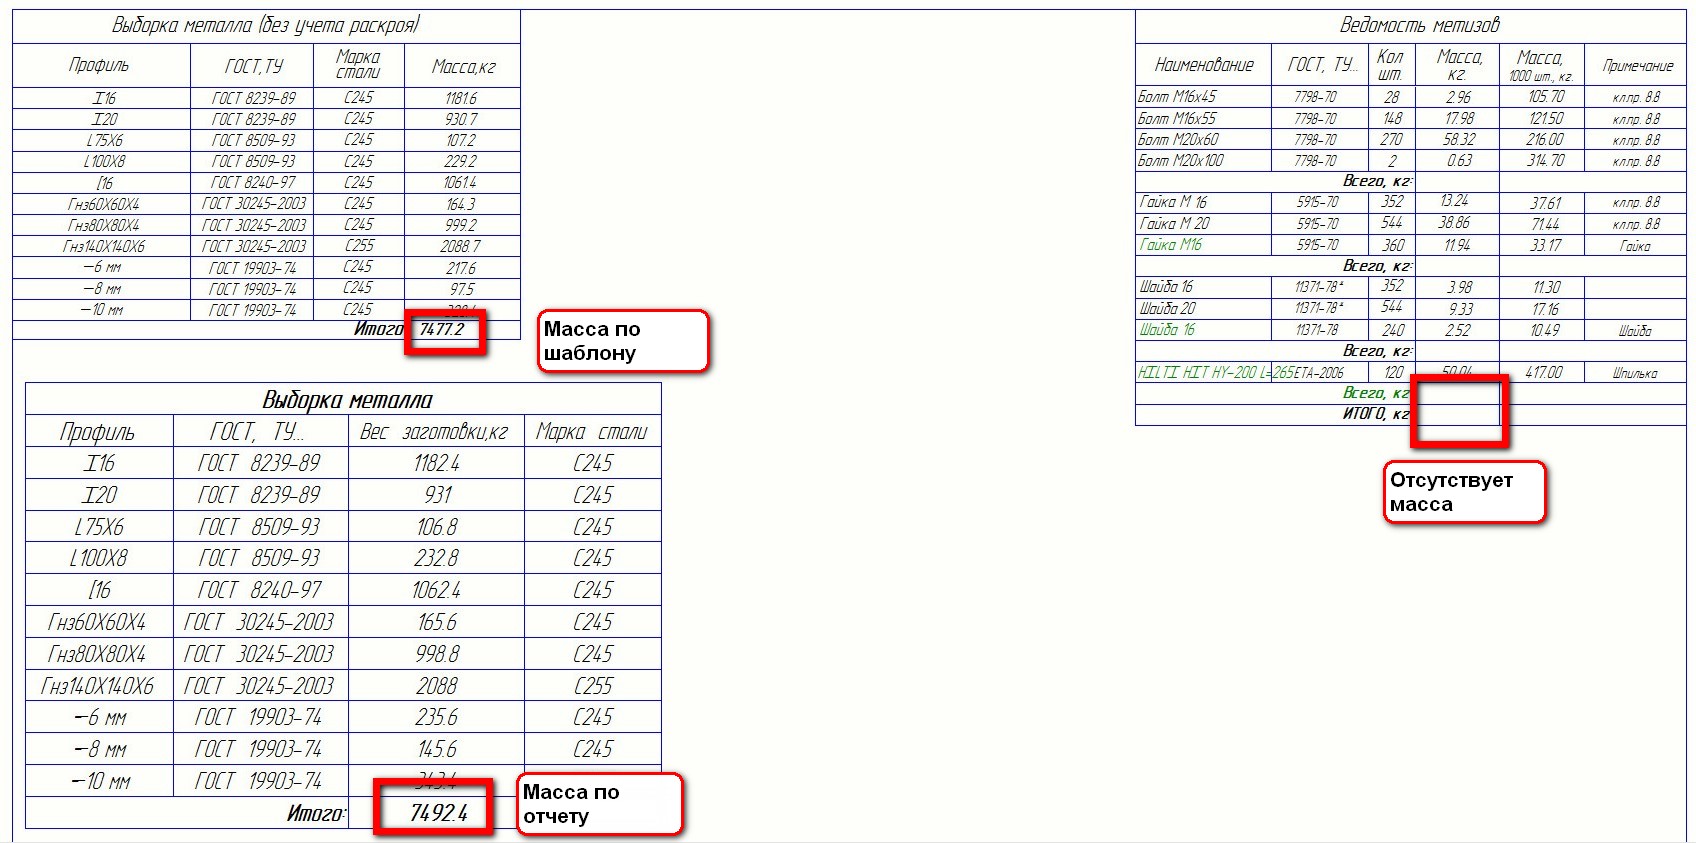The height and width of the screenshot is (843, 1696).
Task: Select mass value 217.6 for -6 мм
Action: click(461, 268)
